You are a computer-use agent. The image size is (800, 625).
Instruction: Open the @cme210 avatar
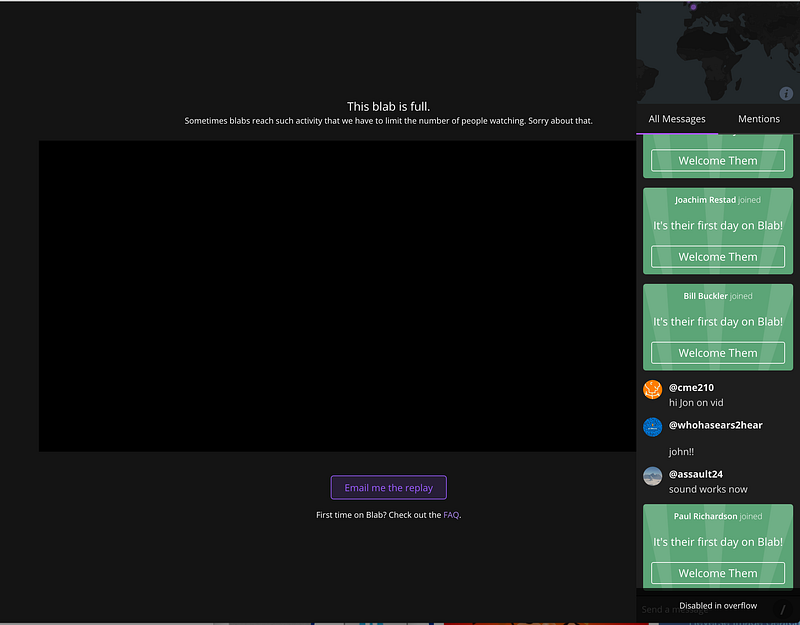click(652, 390)
